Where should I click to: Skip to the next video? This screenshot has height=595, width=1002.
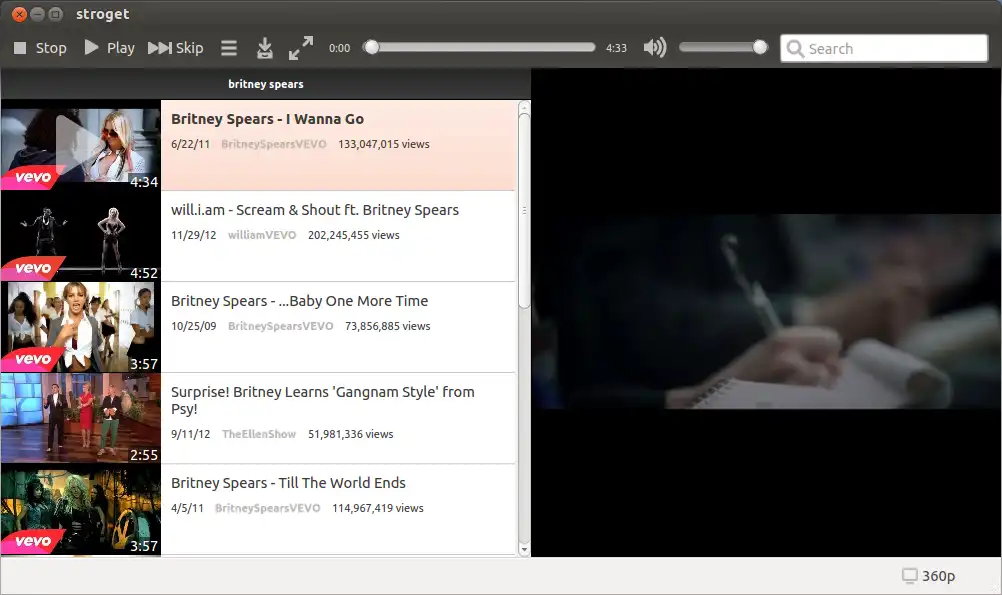tap(176, 48)
